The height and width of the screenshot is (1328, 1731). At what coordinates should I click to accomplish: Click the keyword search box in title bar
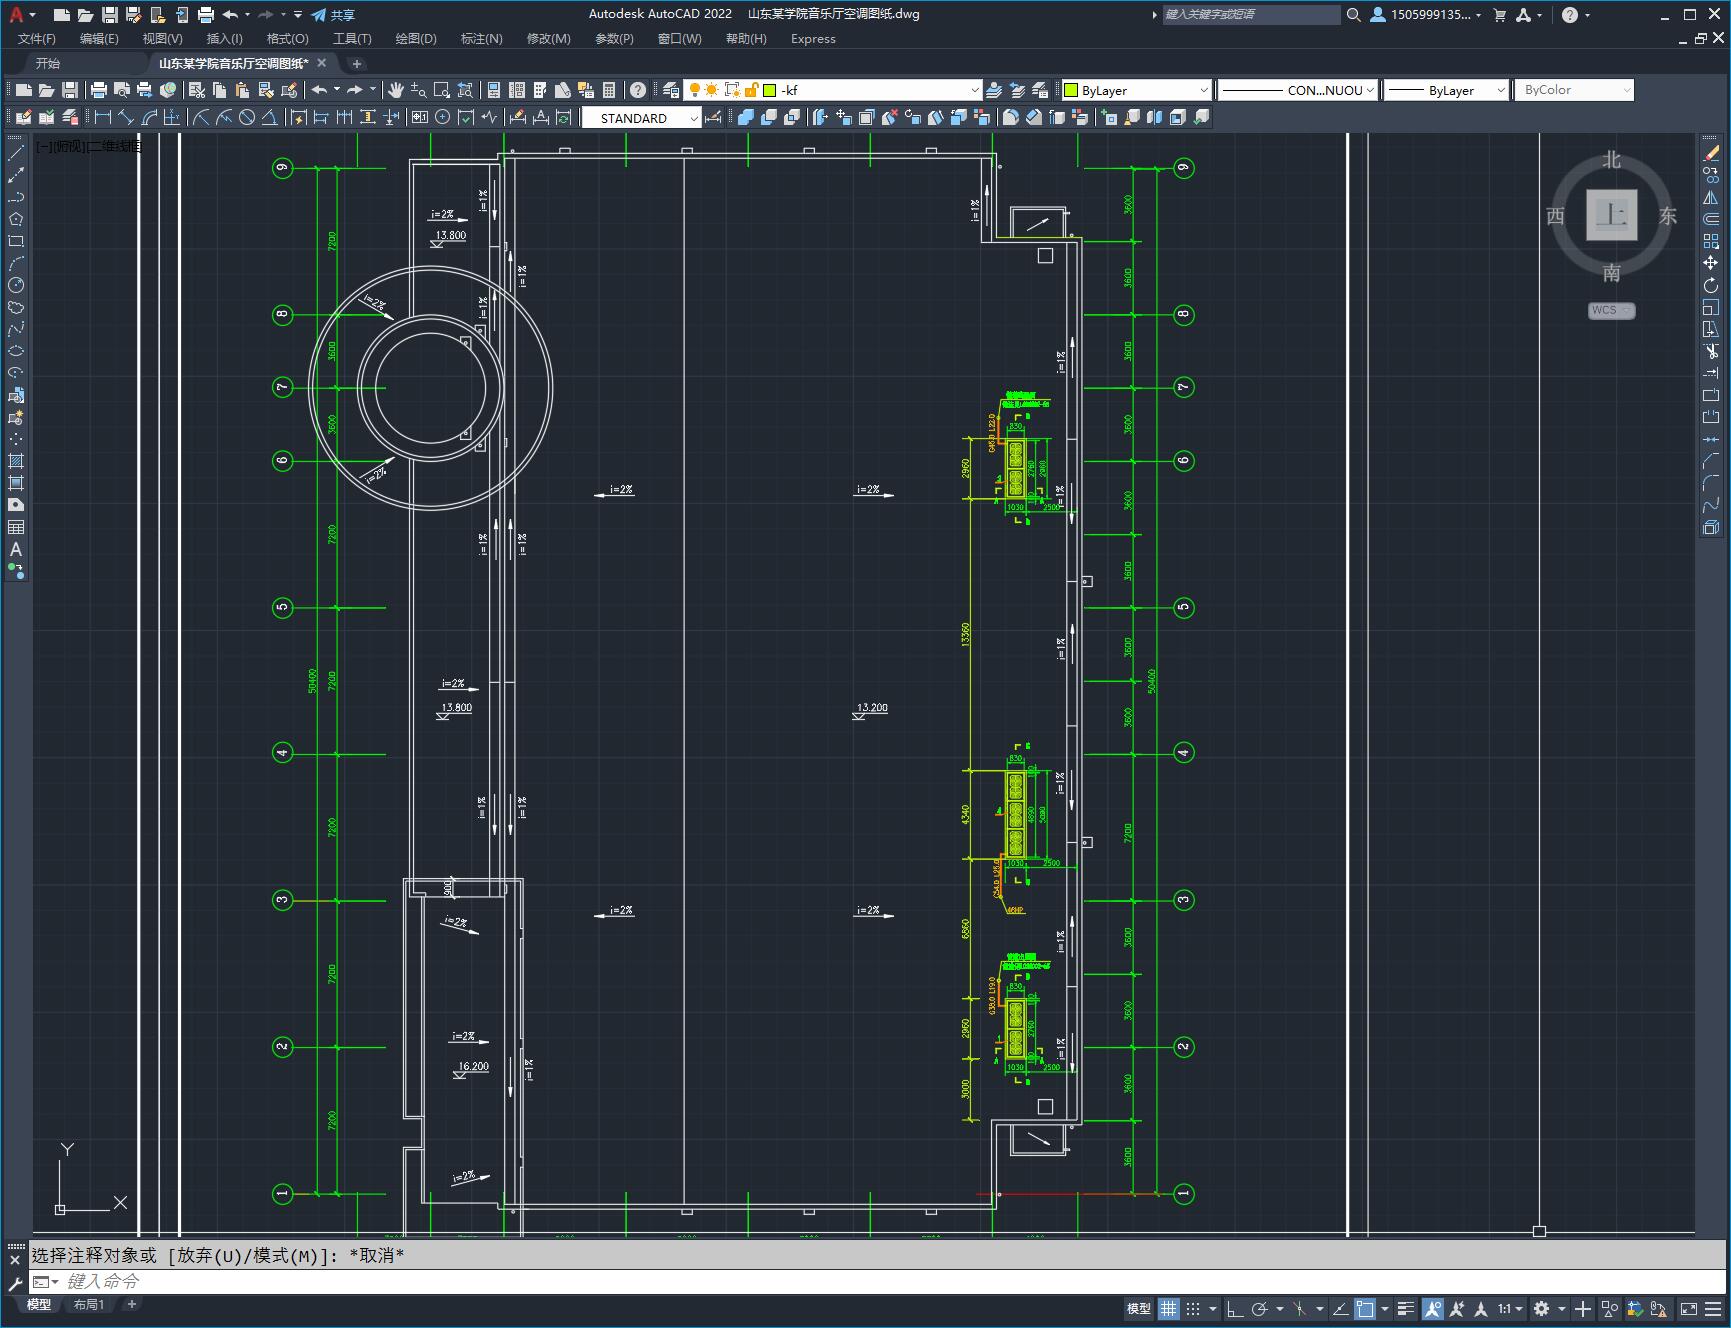pos(1251,14)
